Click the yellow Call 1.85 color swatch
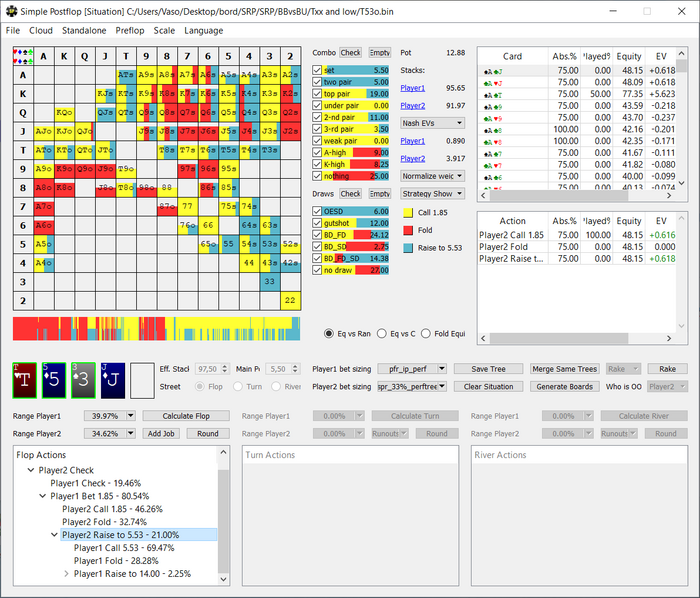 click(408, 212)
